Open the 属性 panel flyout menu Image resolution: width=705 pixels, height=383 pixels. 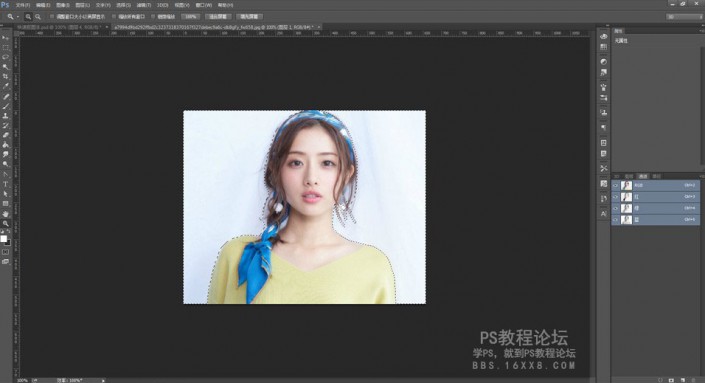point(702,31)
